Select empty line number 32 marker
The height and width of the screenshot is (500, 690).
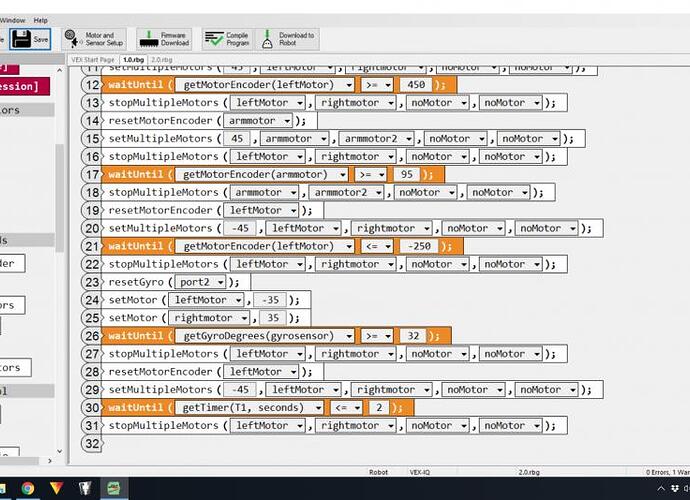(x=92, y=444)
